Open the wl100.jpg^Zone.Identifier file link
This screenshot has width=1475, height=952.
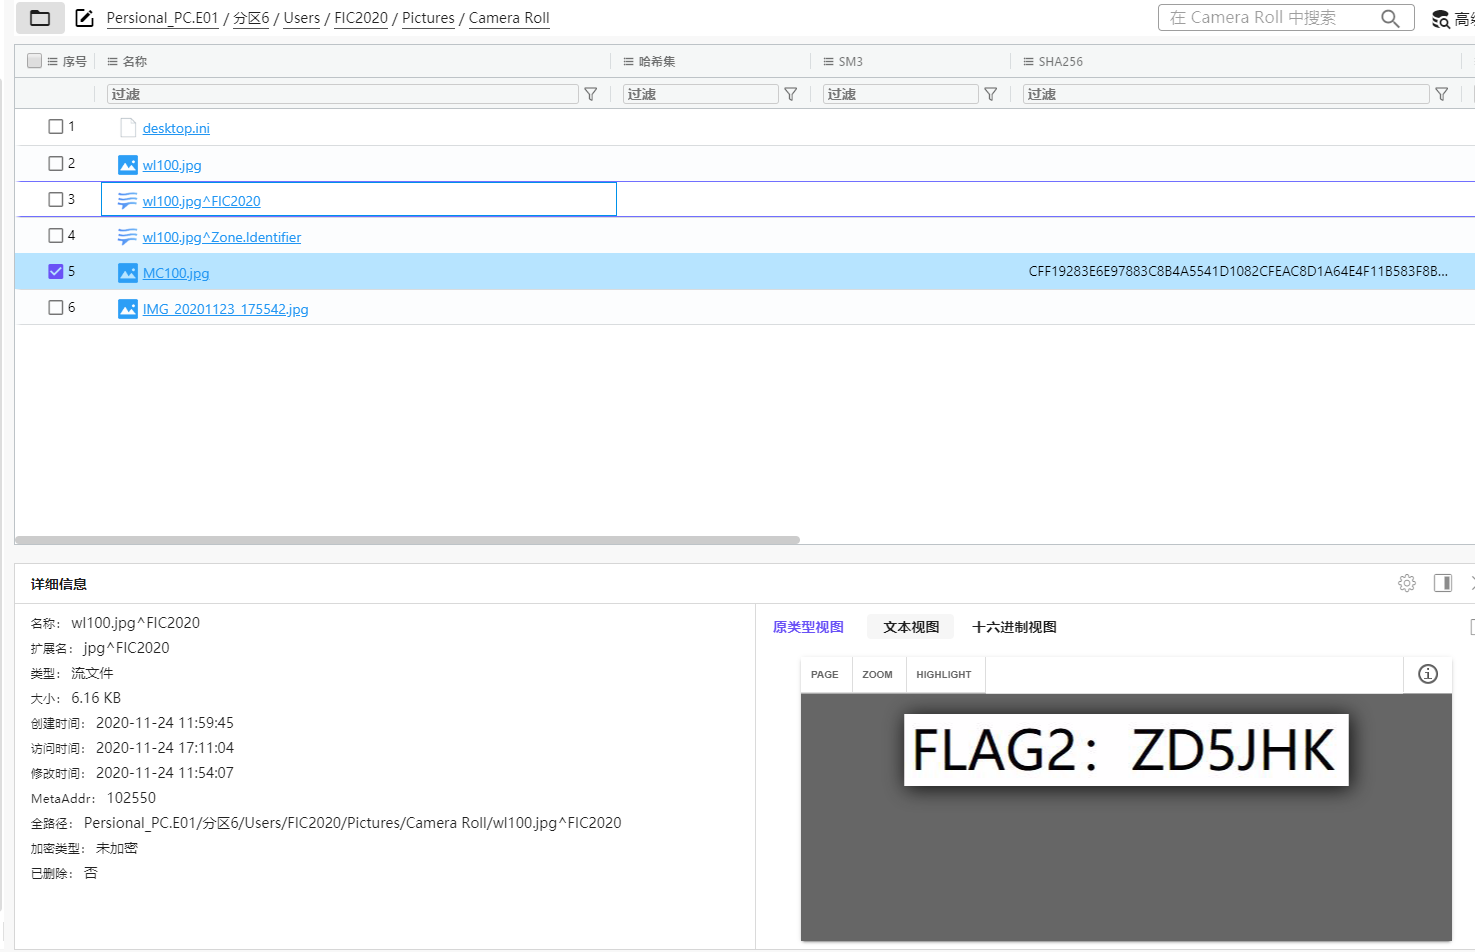pos(221,237)
